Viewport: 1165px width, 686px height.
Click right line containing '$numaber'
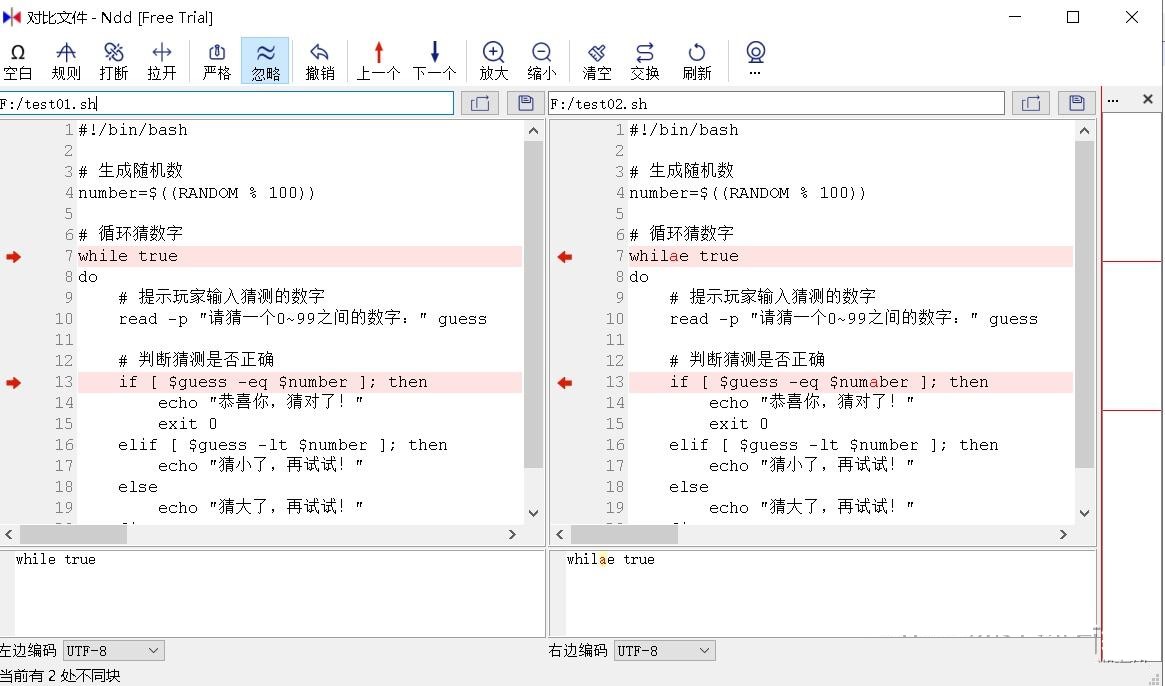tap(828, 383)
